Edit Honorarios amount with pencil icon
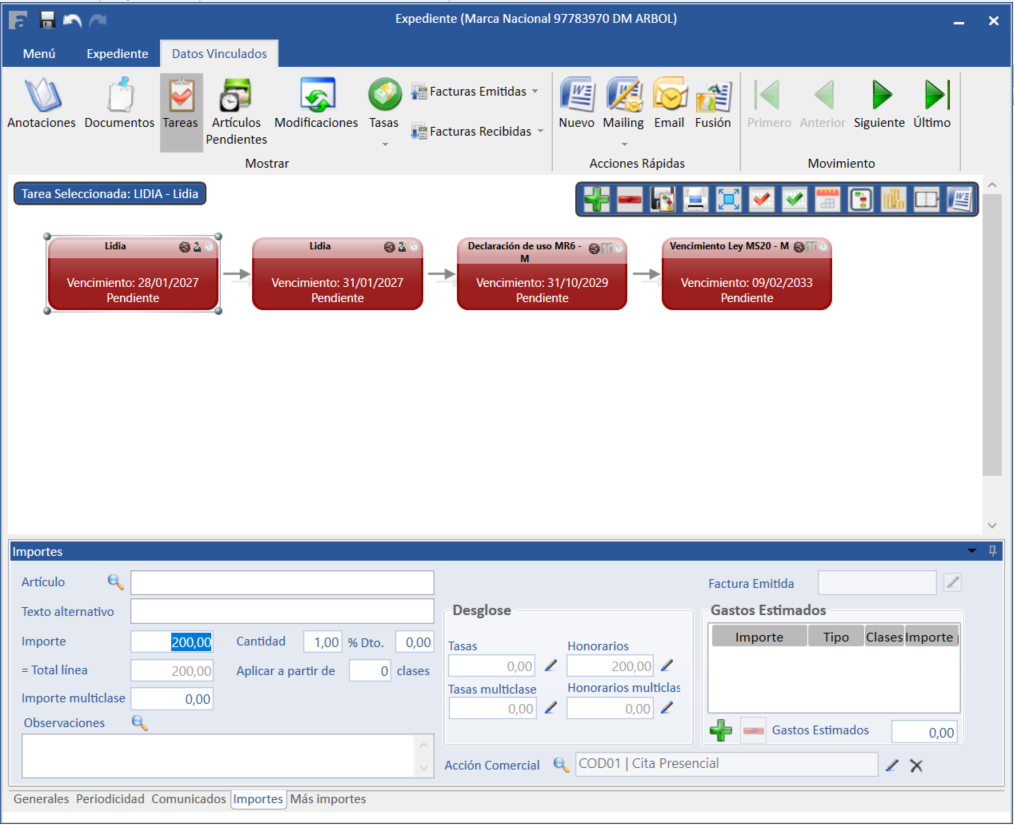Image resolution: width=1014 pixels, height=825 pixels. click(x=667, y=666)
